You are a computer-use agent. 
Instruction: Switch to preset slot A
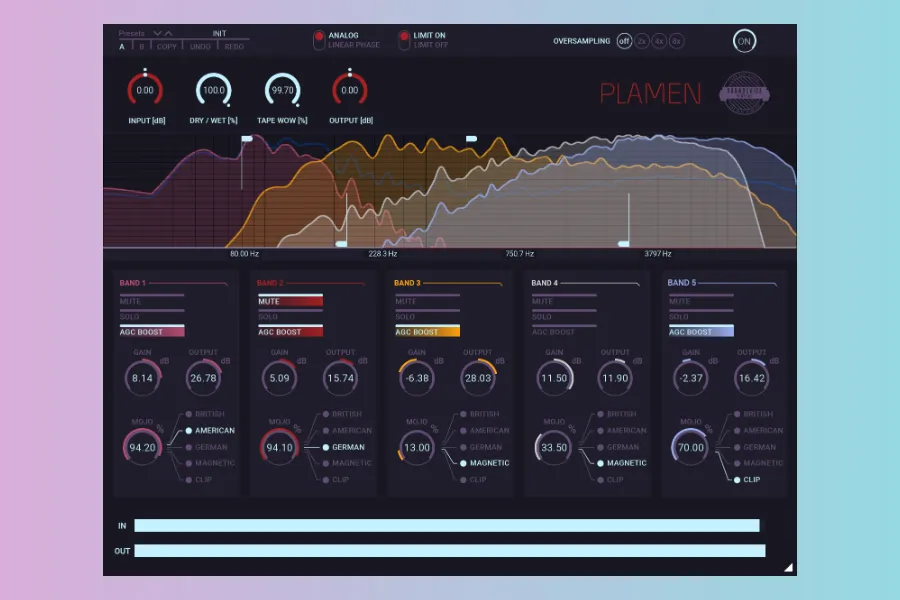122,46
